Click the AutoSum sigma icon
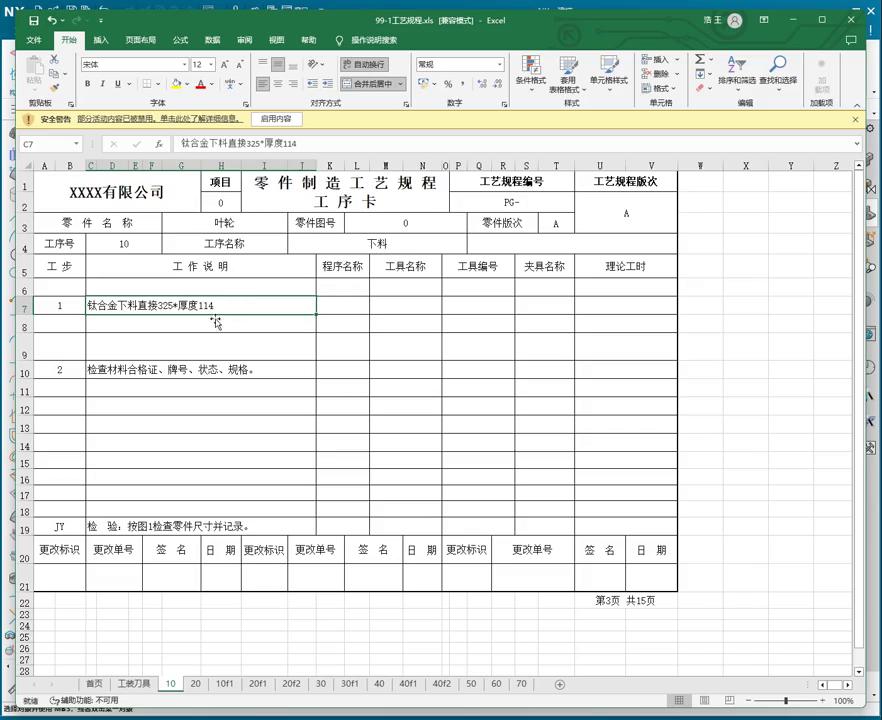The height and width of the screenshot is (720, 882). (x=699, y=59)
